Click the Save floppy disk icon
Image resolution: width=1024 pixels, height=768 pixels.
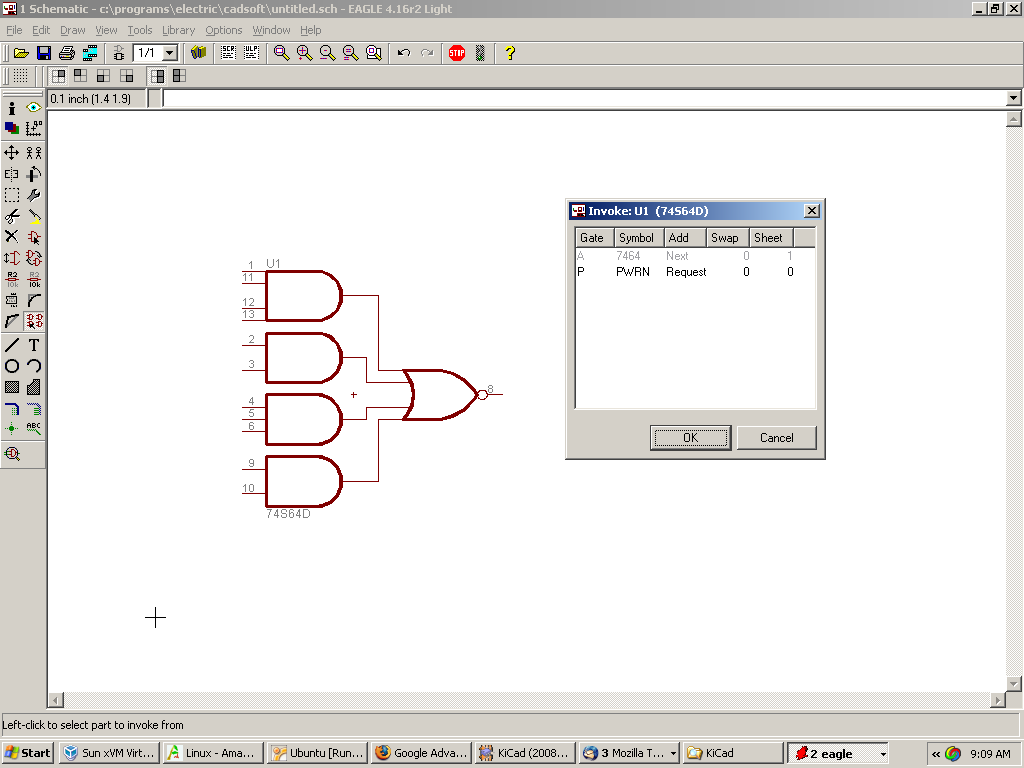point(44,53)
